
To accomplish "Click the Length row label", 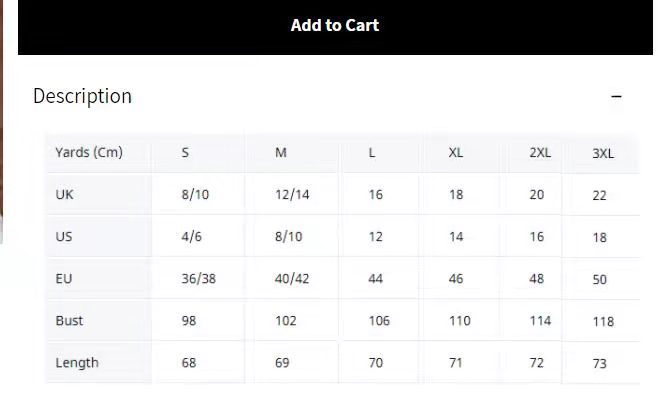I will 77,363.
